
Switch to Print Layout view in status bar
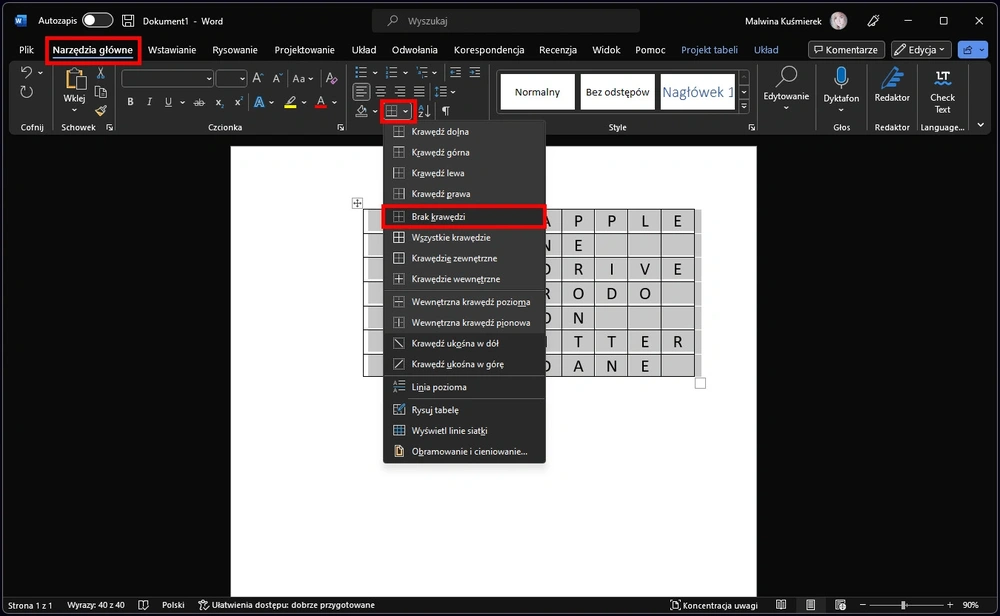click(x=811, y=605)
